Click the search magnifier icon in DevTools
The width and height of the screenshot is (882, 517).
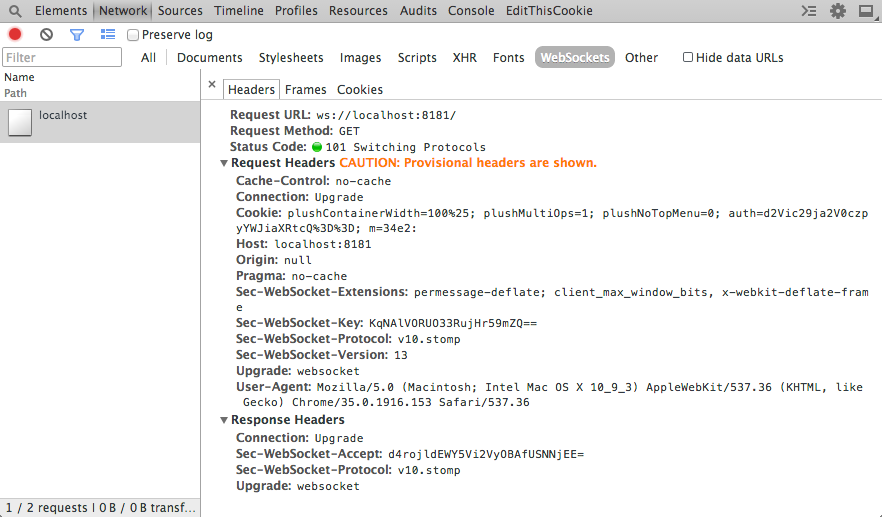pyautogui.click(x=15, y=11)
